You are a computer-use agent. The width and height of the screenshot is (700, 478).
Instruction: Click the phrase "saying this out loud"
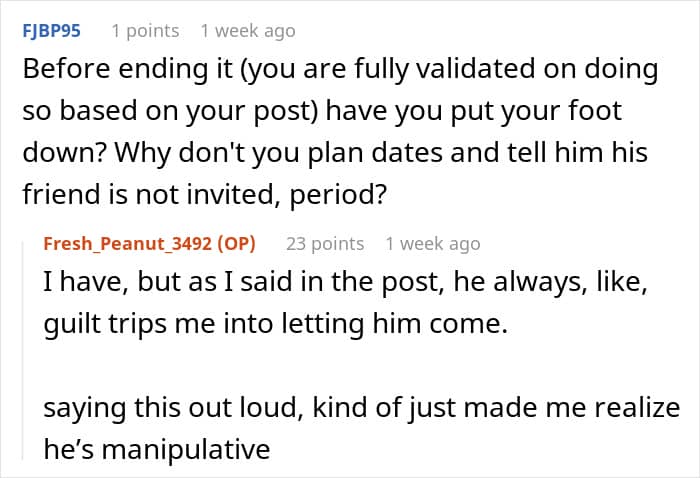(170, 407)
